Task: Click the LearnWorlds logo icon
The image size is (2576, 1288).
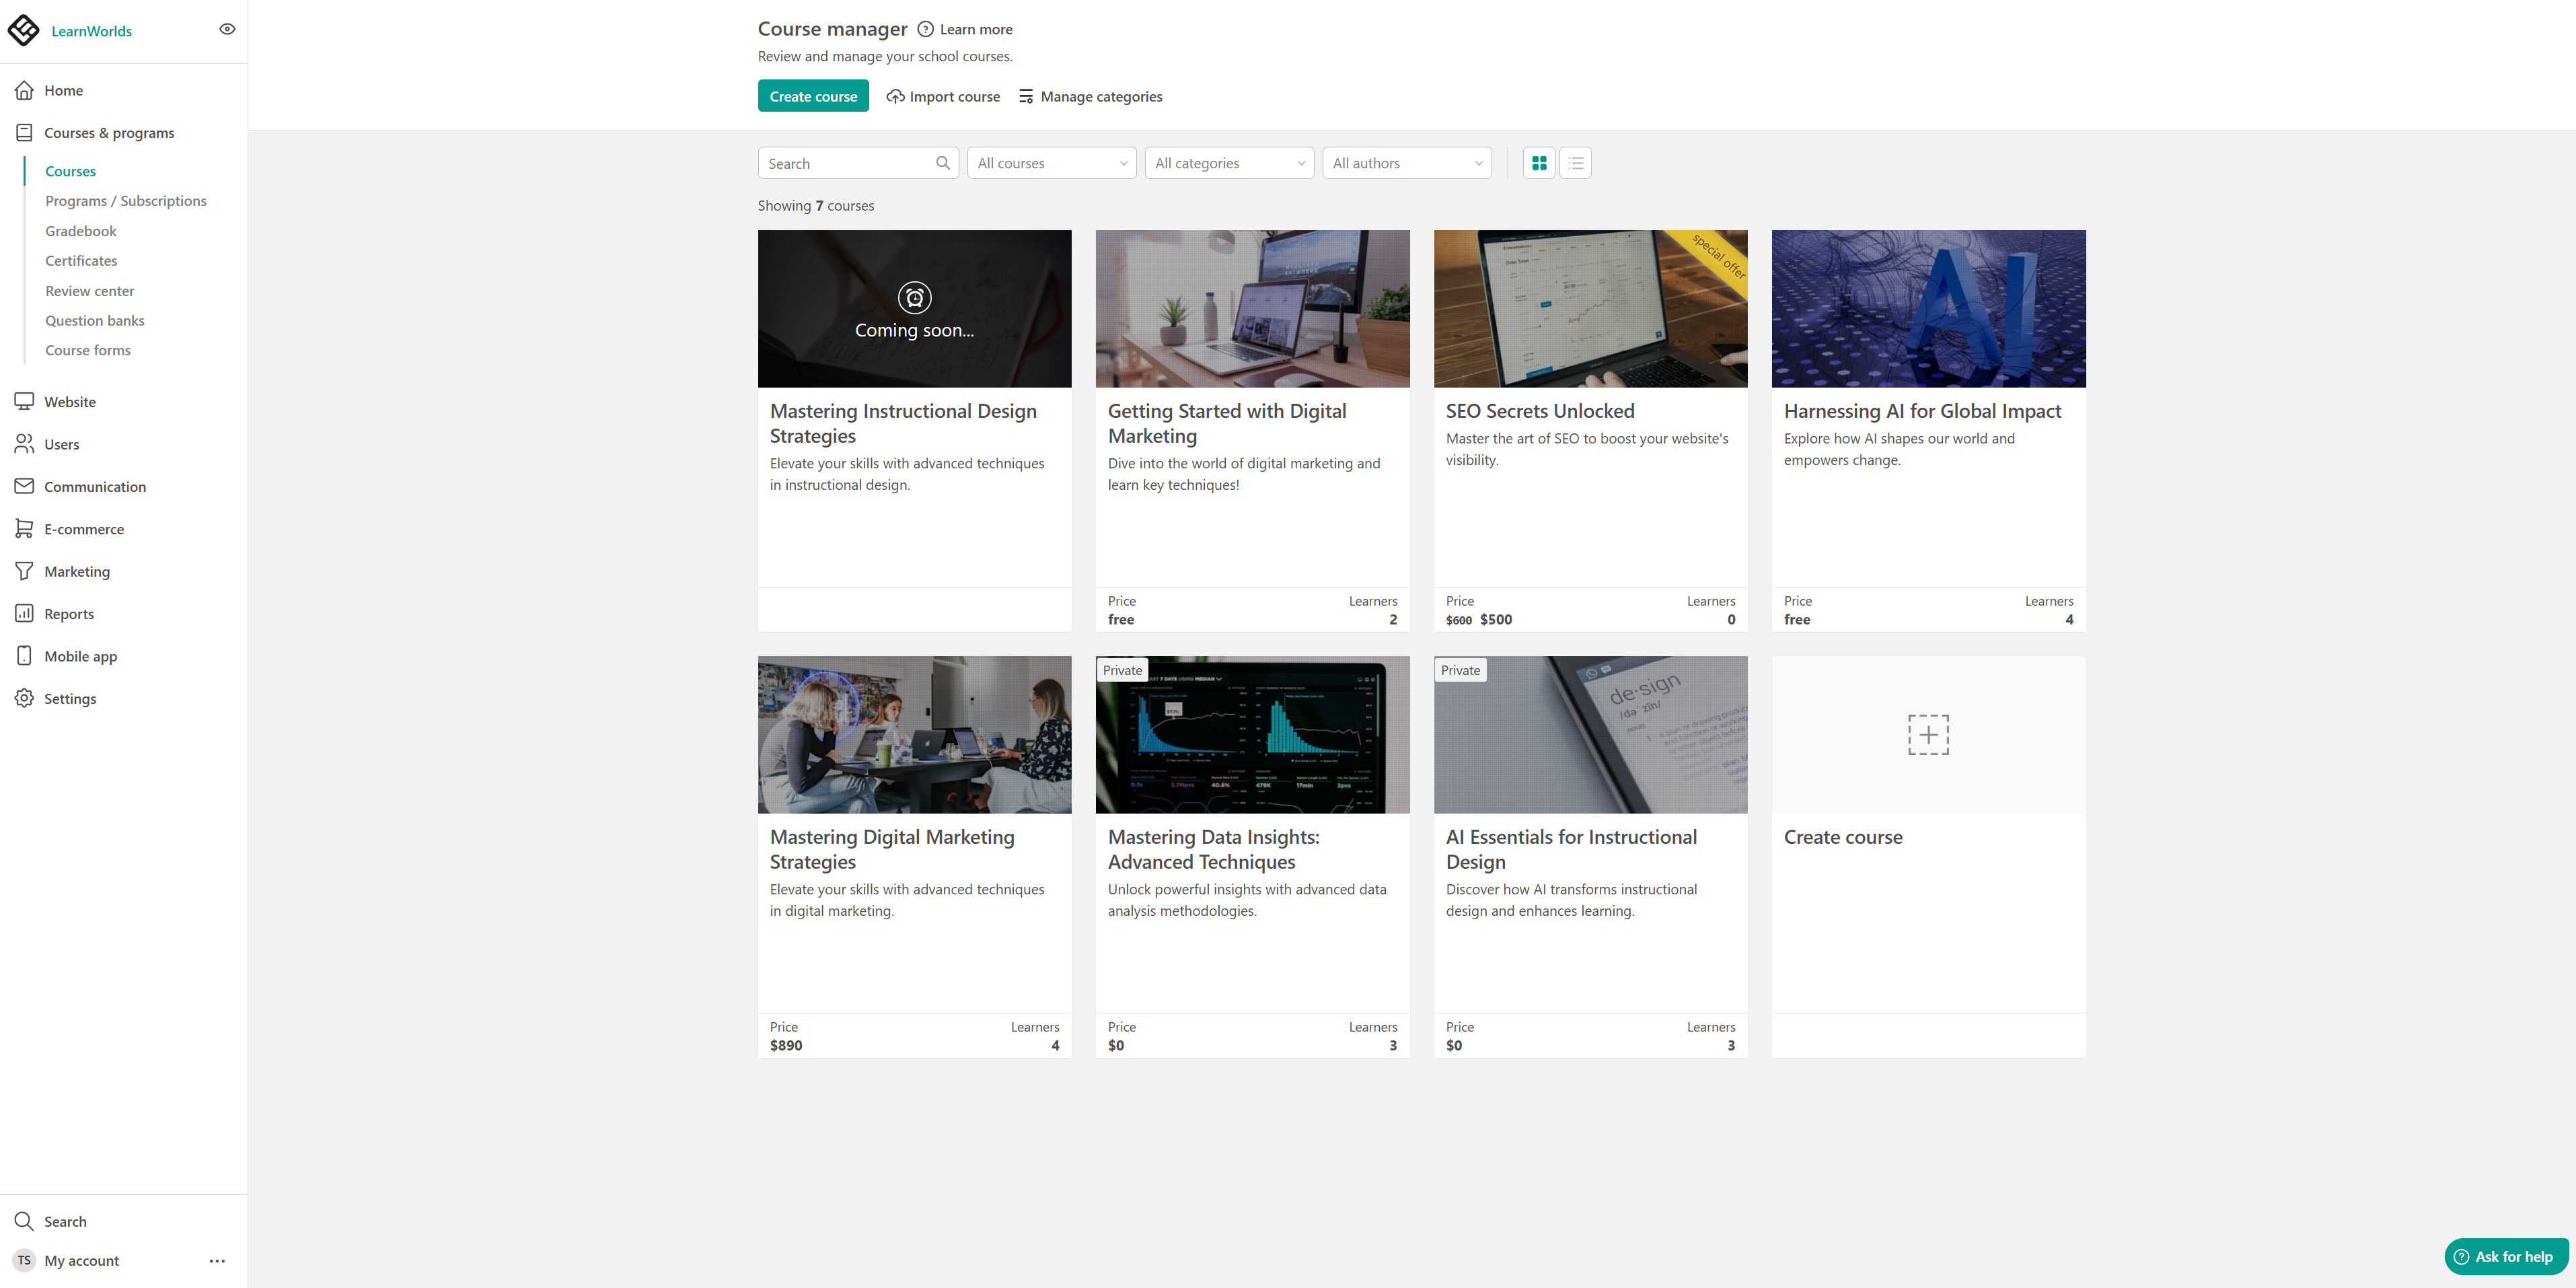Action: (24, 30)
